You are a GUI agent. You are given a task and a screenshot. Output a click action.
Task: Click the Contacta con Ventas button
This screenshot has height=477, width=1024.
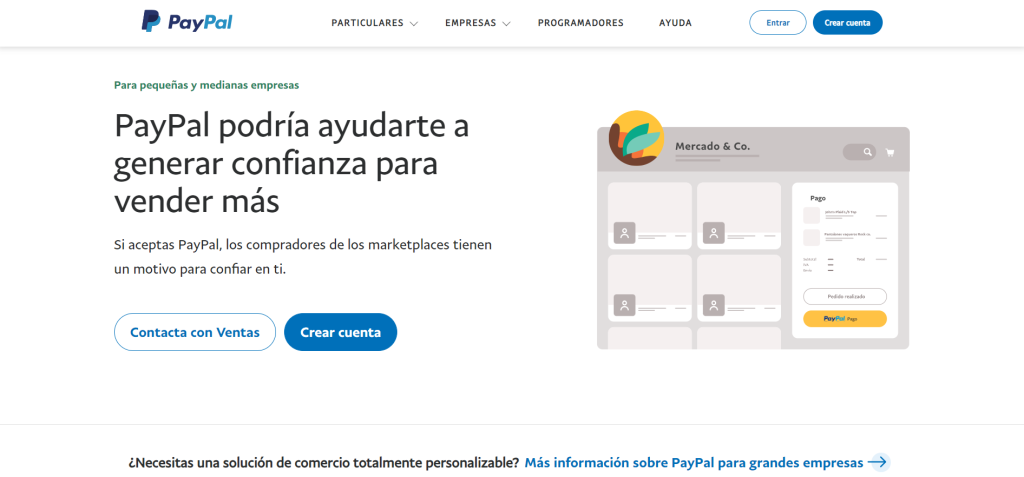point(195,332)
